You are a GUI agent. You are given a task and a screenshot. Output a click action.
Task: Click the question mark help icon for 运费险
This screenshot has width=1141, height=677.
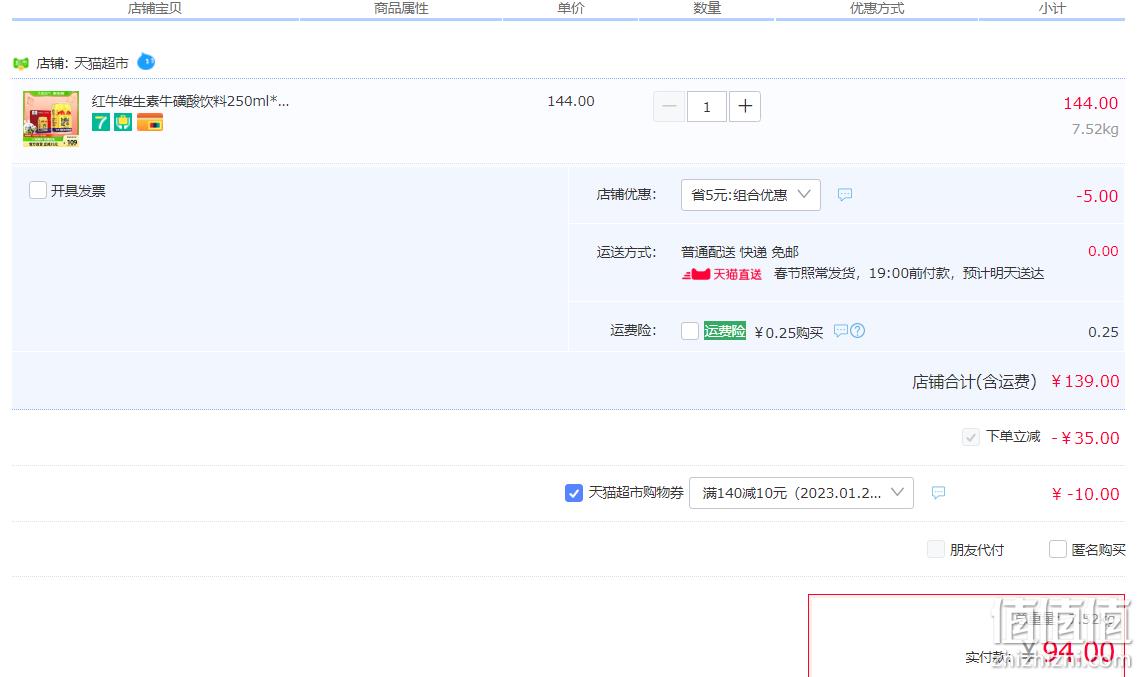(858, 330)
